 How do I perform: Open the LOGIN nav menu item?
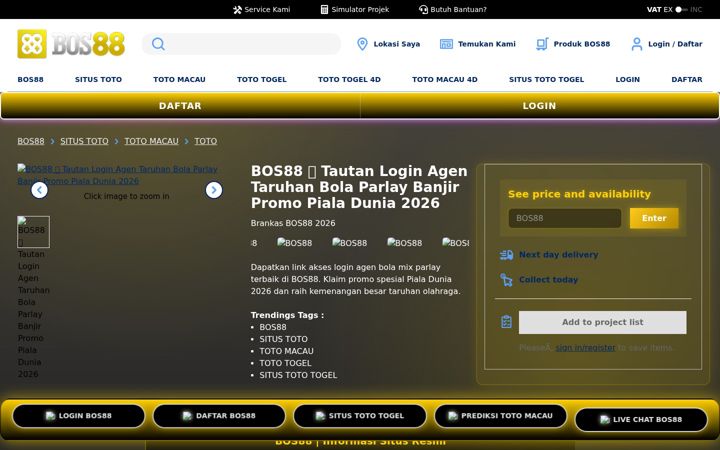point(628,79)
